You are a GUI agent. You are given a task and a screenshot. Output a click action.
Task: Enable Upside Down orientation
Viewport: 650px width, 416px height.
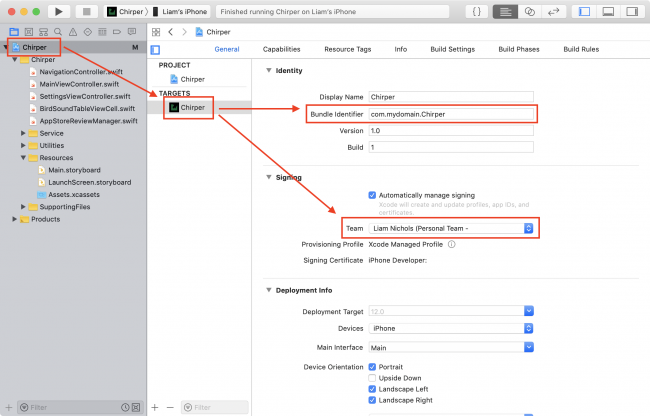click(372, 378)
